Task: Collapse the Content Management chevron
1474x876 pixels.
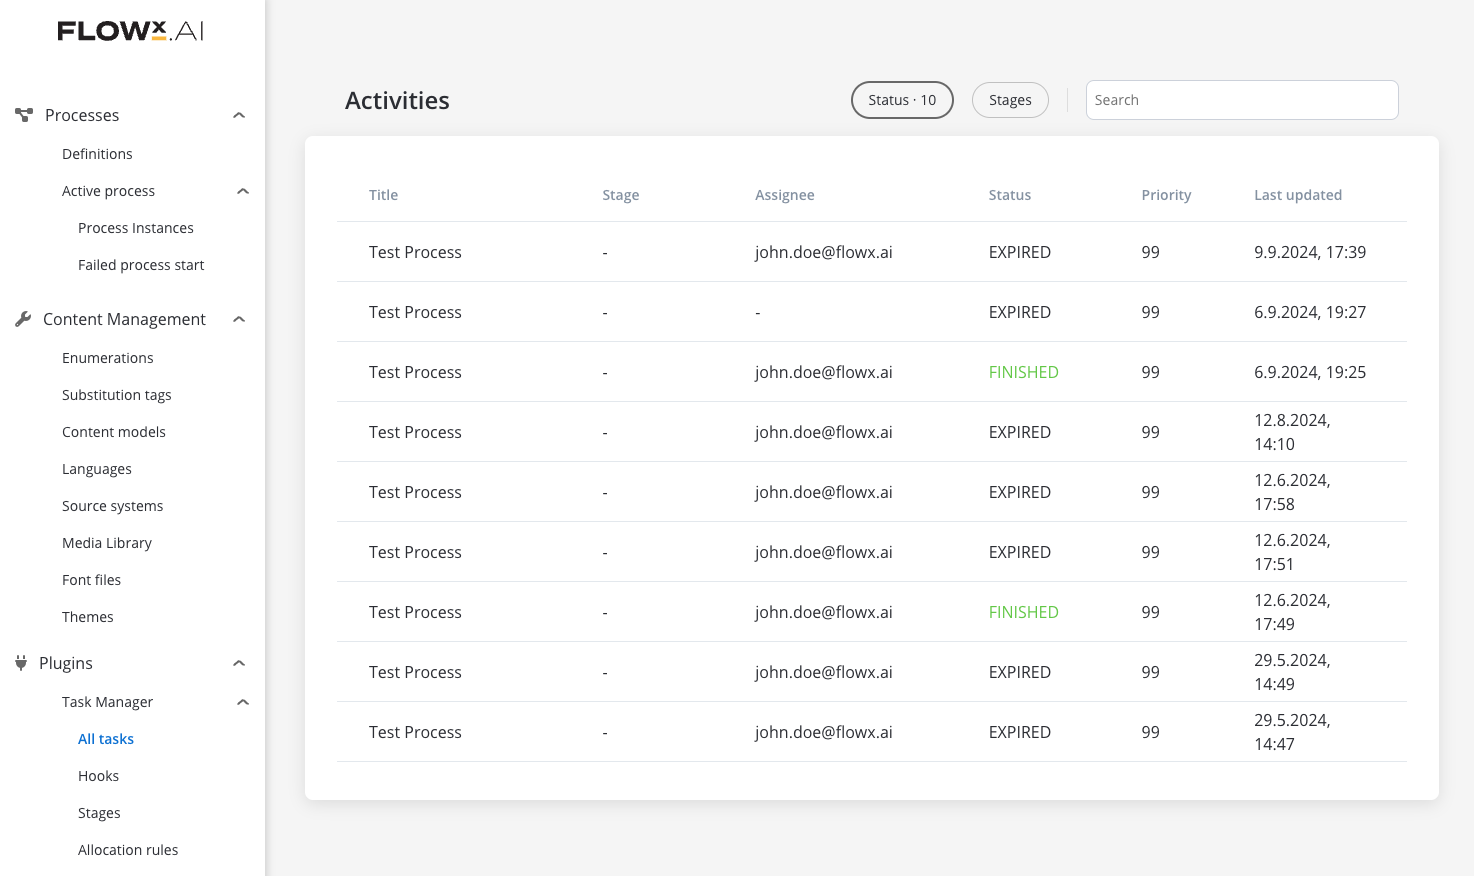Action: (x=239, y=319)
